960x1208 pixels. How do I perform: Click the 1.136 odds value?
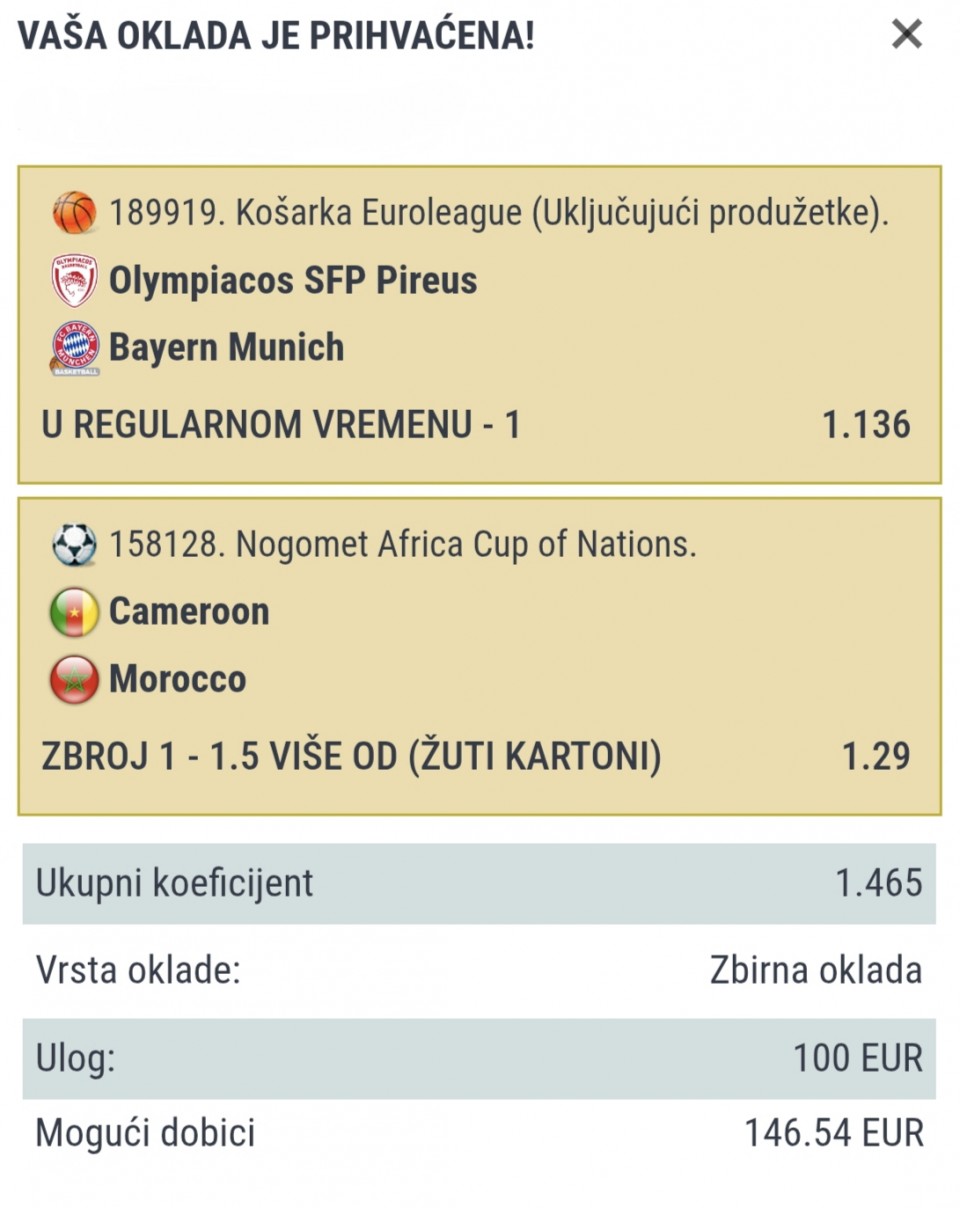point(866,425)
